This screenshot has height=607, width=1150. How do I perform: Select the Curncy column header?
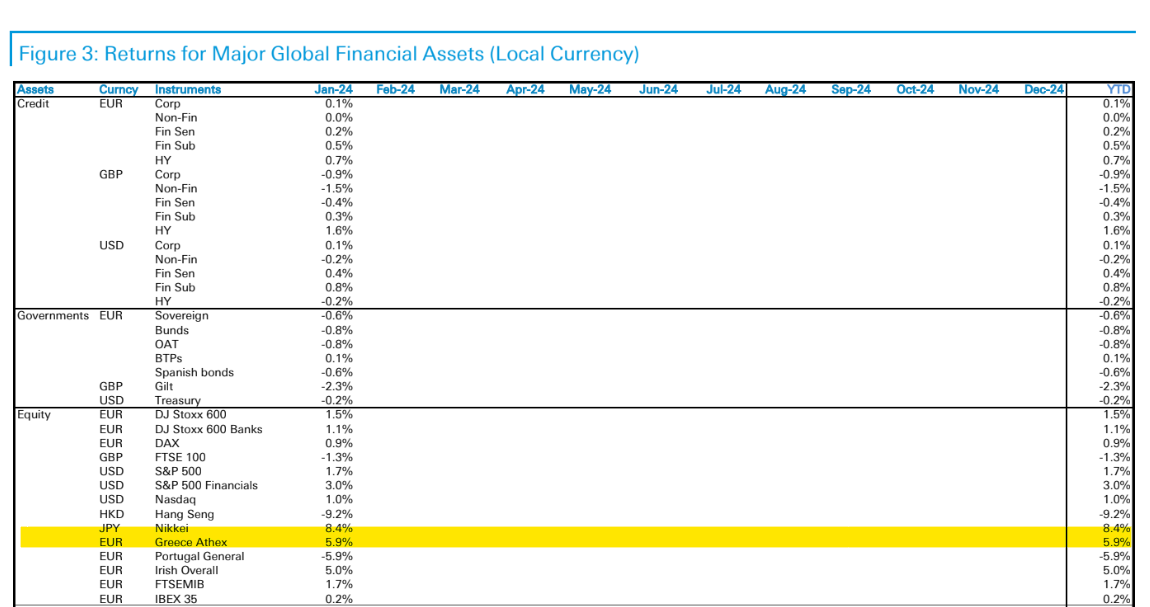[x=118, y=90]
